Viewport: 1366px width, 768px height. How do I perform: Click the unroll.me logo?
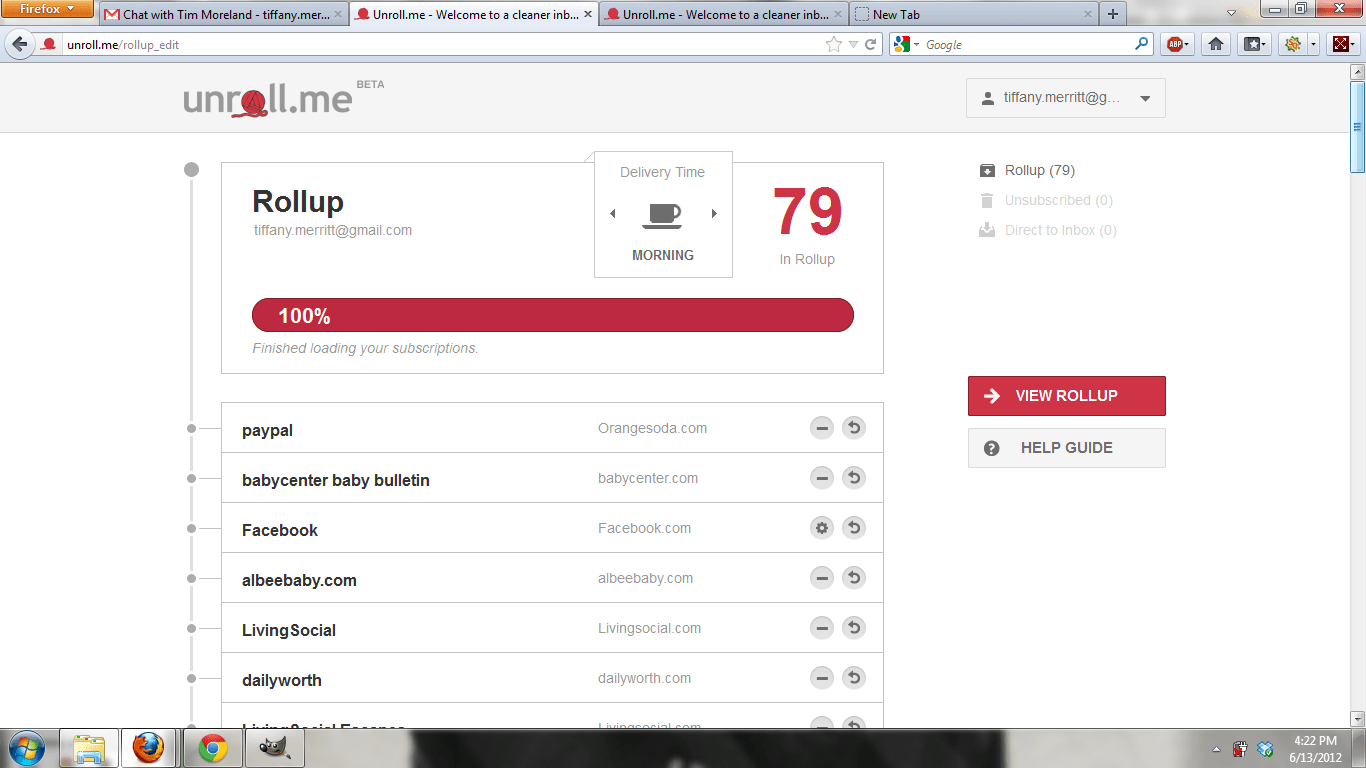click(x=268, y=100)
